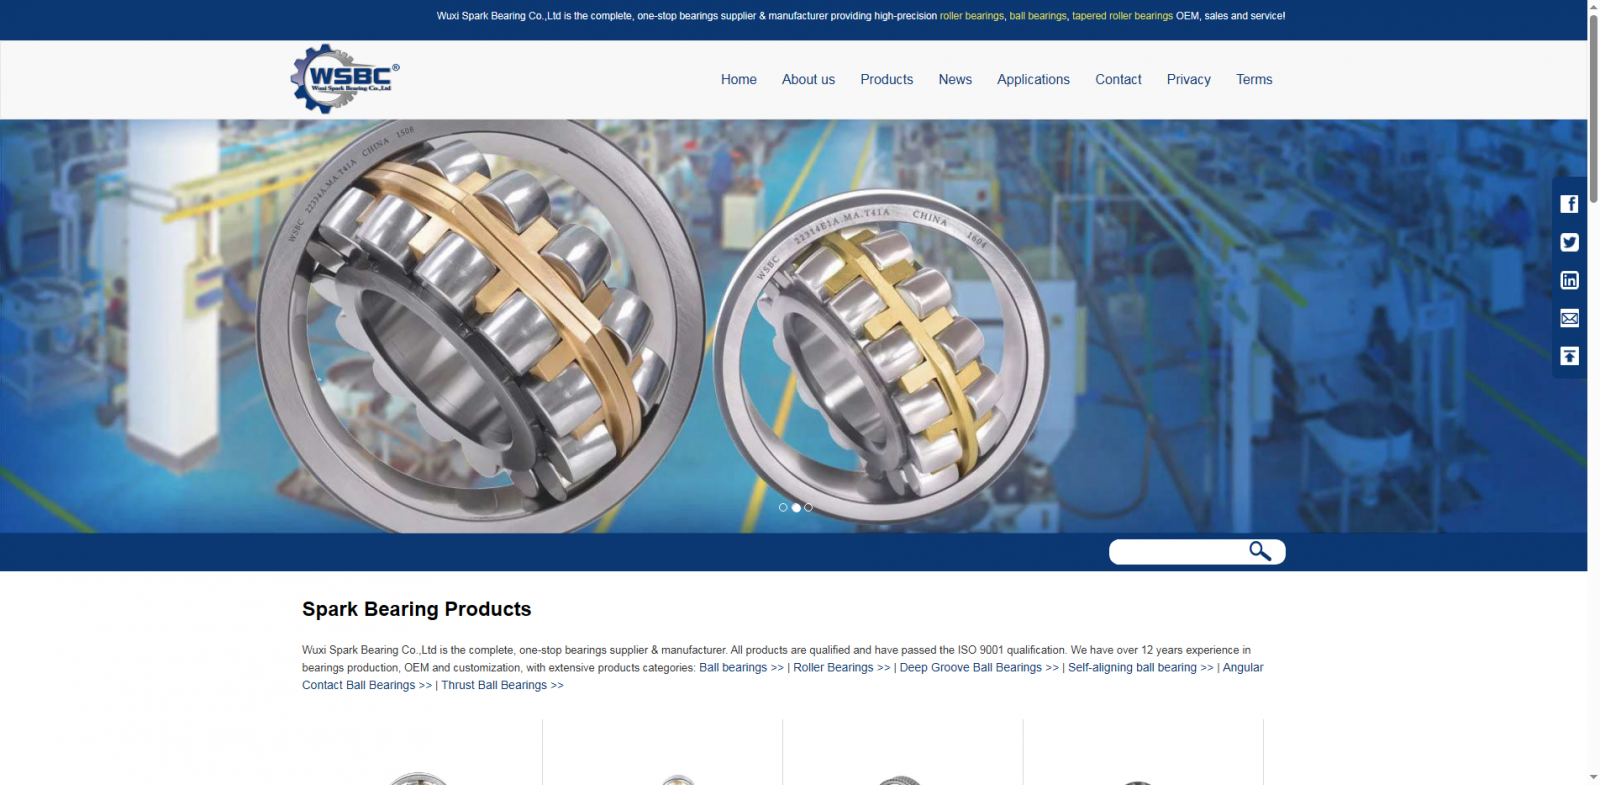
Task: Click the WSBC gear logo
Action: 345,79
